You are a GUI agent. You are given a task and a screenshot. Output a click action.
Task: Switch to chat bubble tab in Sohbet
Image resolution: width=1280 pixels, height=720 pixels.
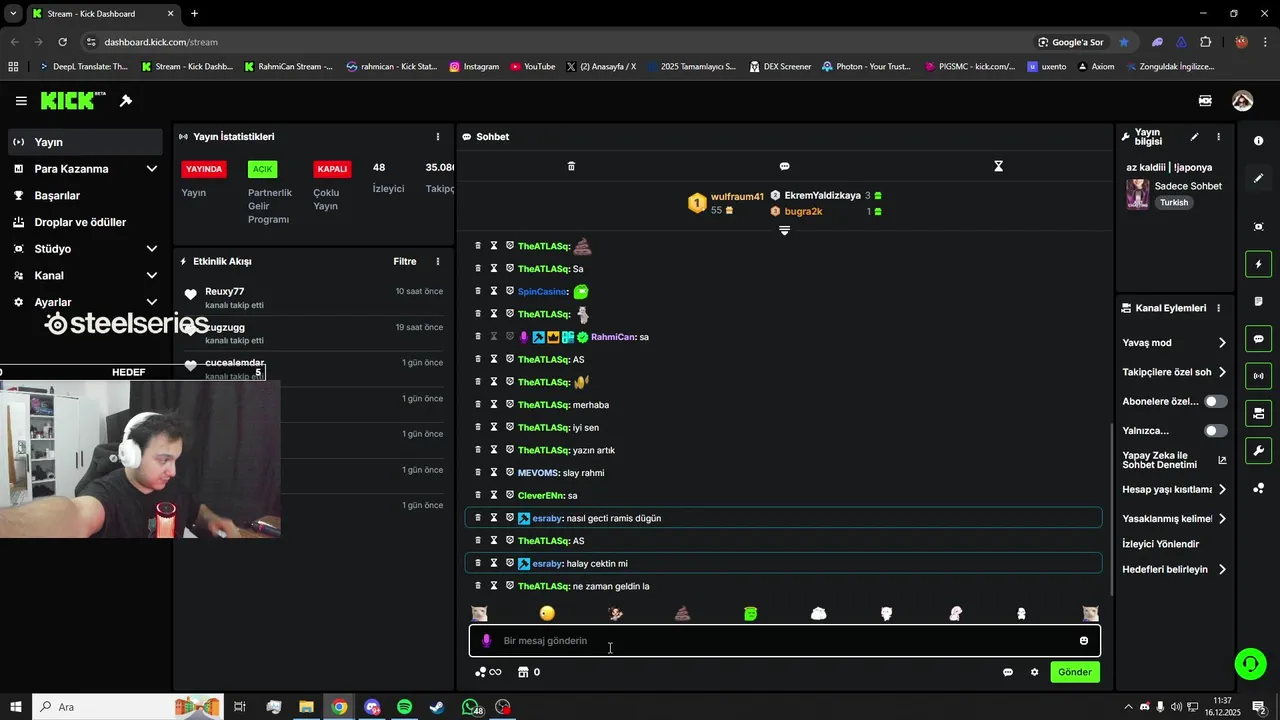tap(784, 166)
